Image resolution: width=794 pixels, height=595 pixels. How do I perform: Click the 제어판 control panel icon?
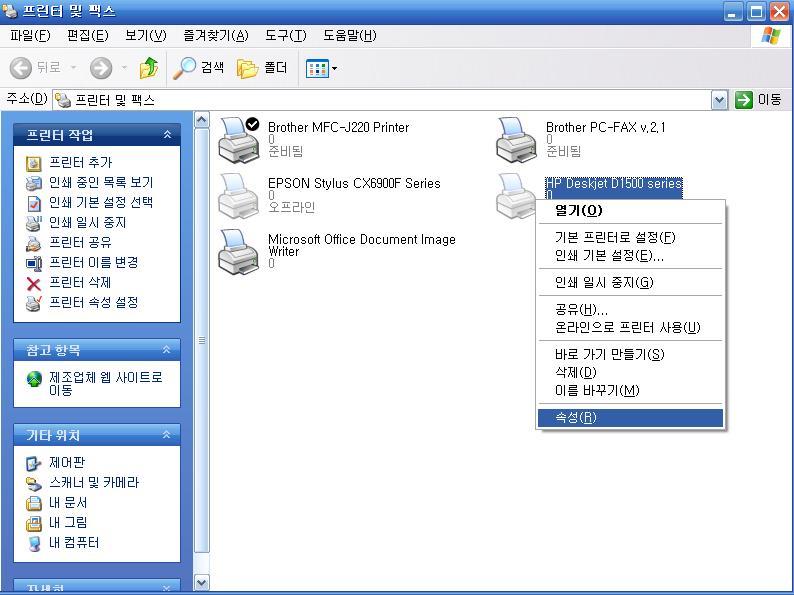click(x=33, y=463)
